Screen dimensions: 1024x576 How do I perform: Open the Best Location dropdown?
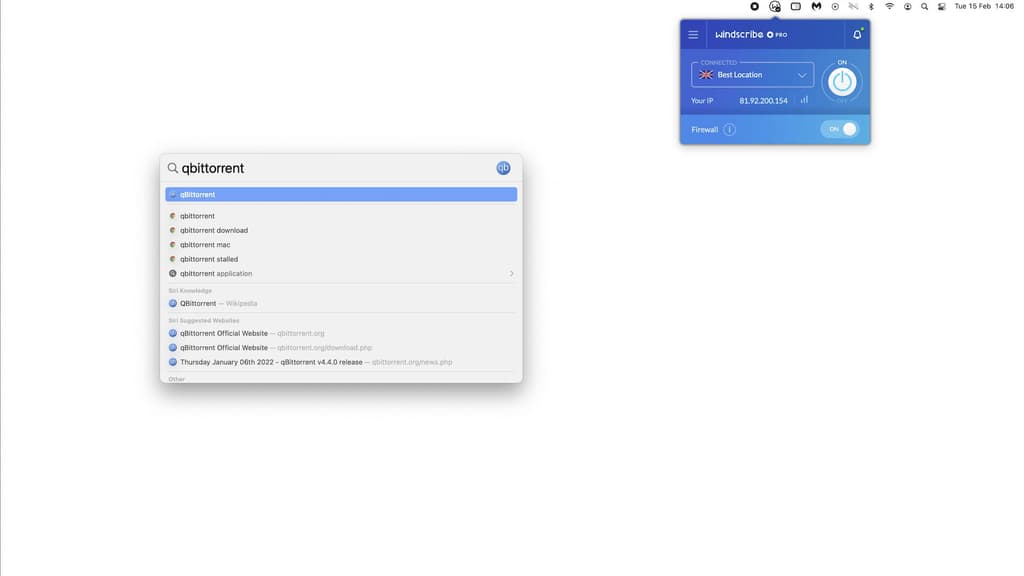point(752,75)
